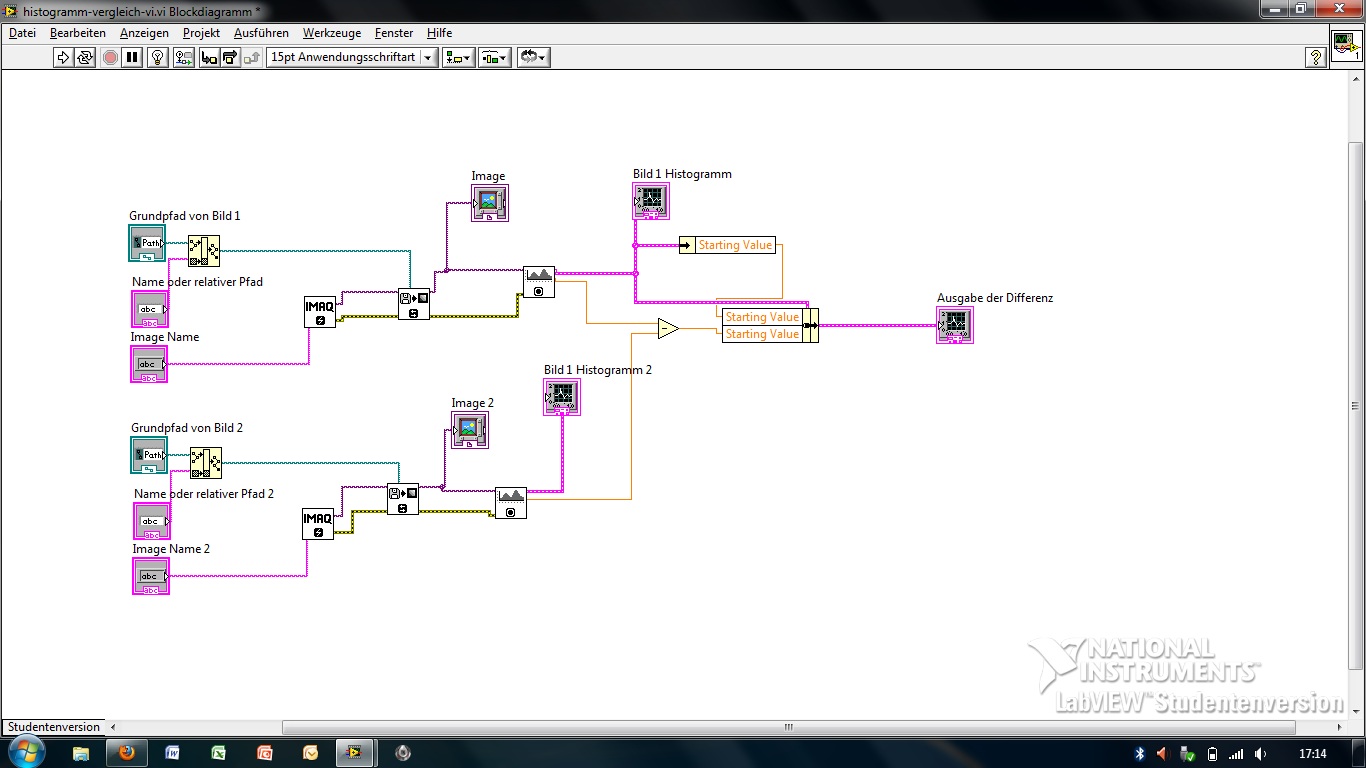The image size is (1366, 768).
Task: Start Run Continuously from the toolbar
Action: (85, 57)
